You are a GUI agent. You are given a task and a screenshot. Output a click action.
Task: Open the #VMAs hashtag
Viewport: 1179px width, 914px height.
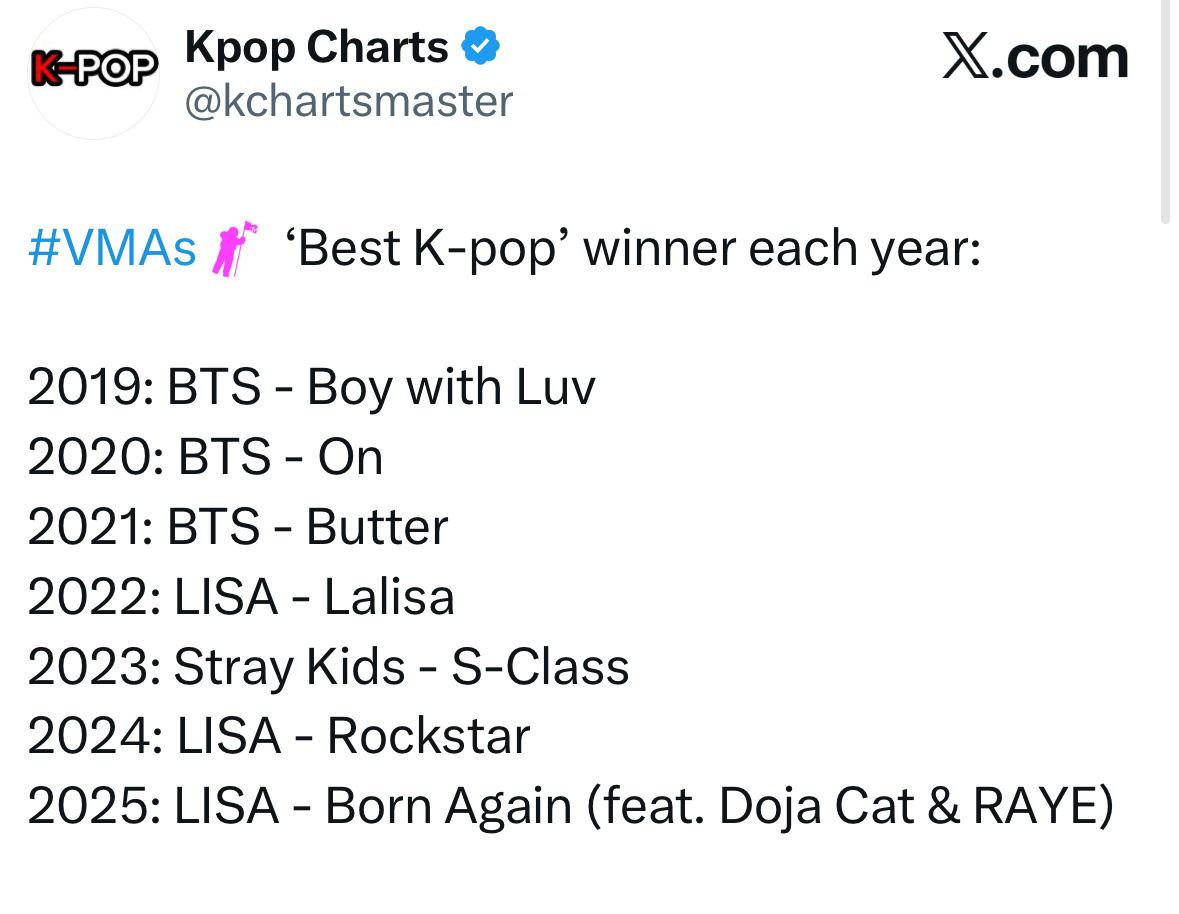click(x=112, y=248)
